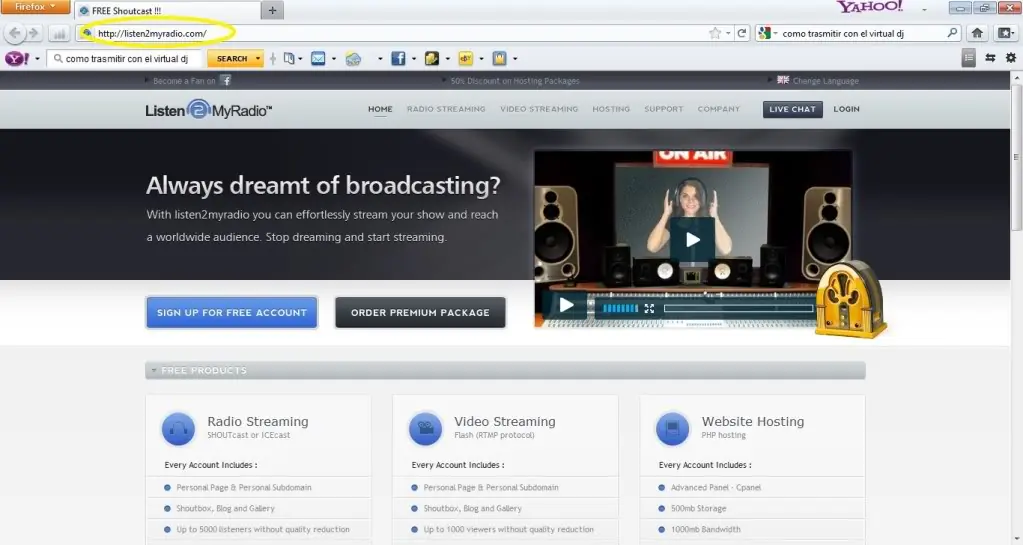Viewport: 1023px width, 545px height.
Task: Open the Facebook icon on Yahoo toolbar
Action: [398, 59]
